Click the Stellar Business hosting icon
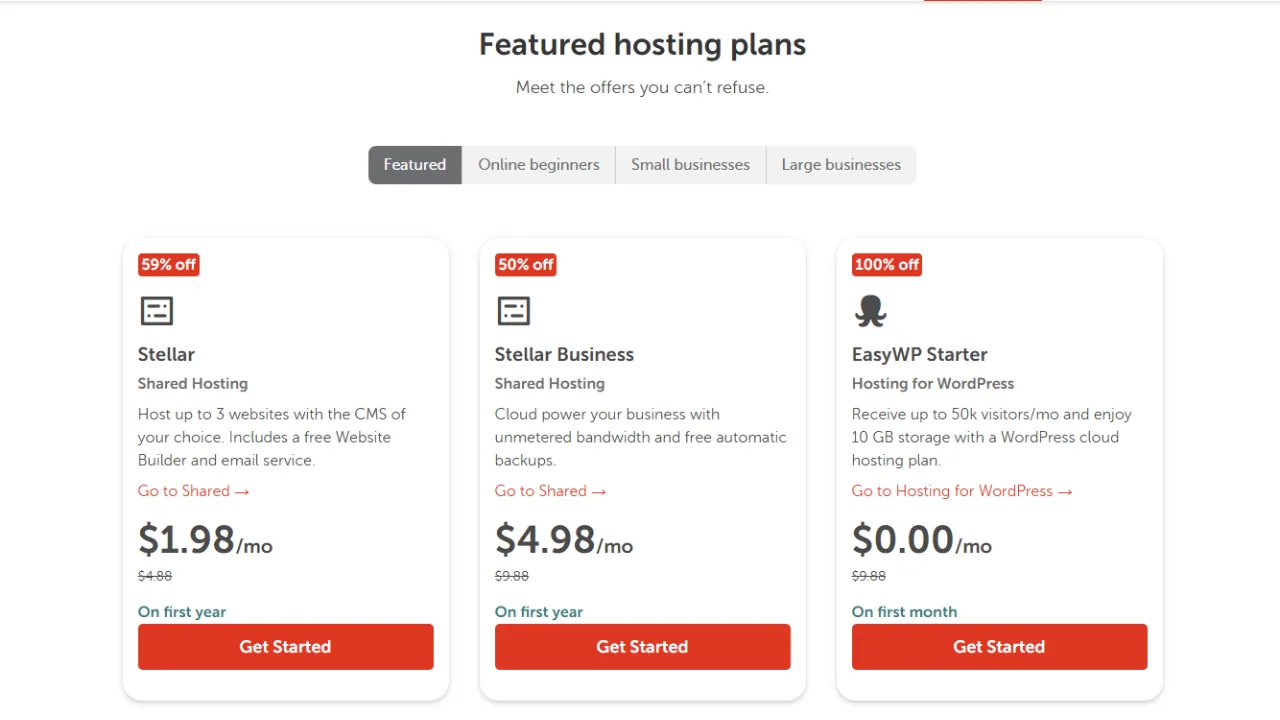The image size is (1280, 720). [513, 311]
